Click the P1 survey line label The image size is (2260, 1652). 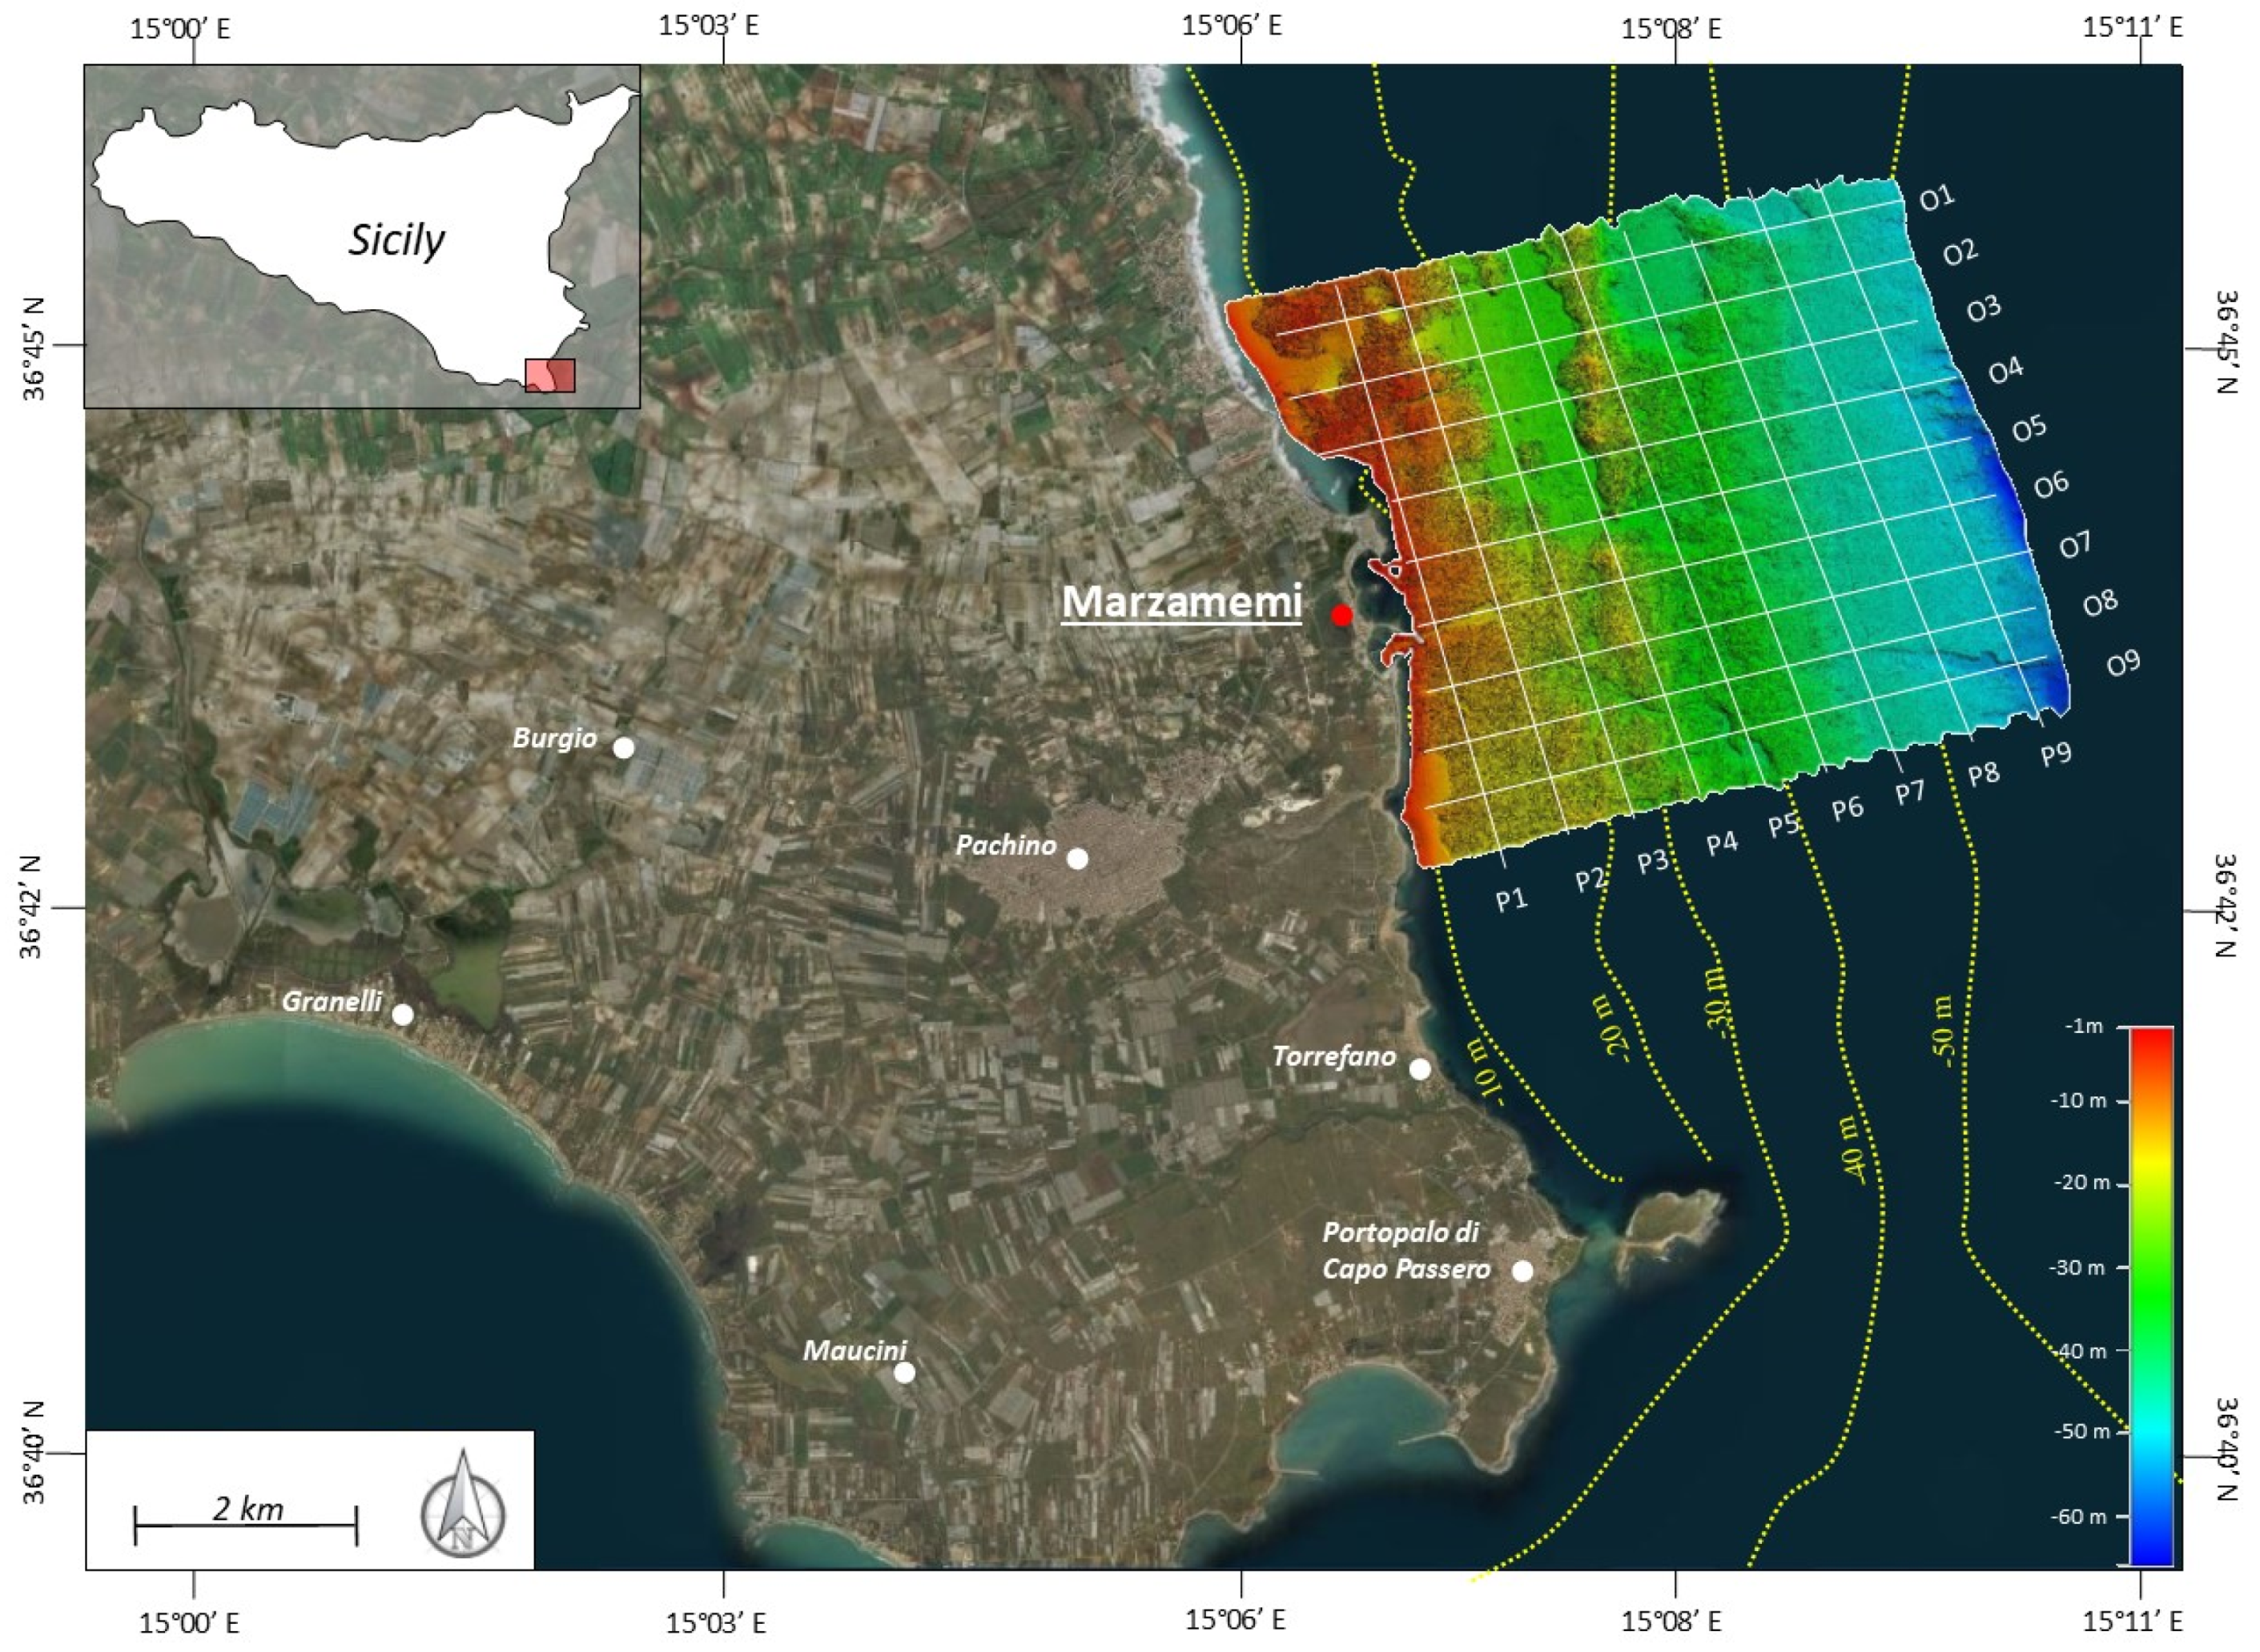click(x=1511, y=899)
